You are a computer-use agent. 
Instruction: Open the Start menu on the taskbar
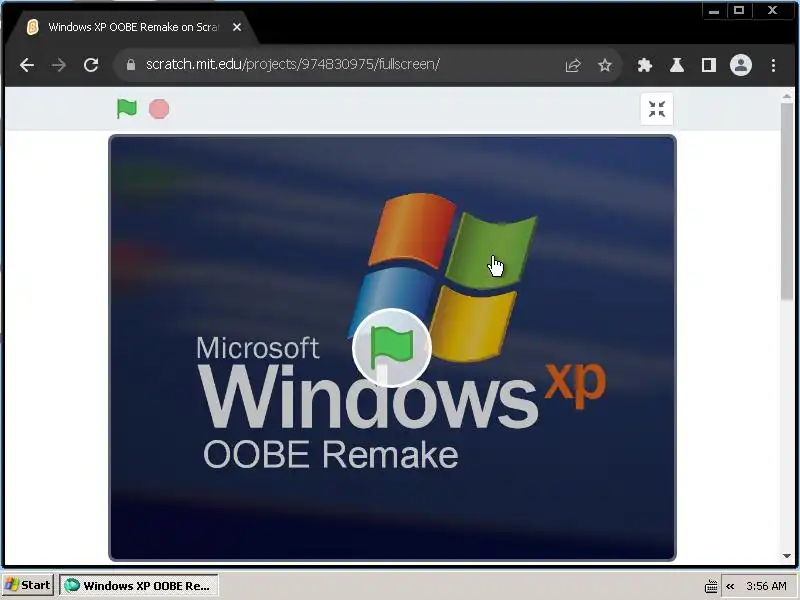(x=28, y=585)
